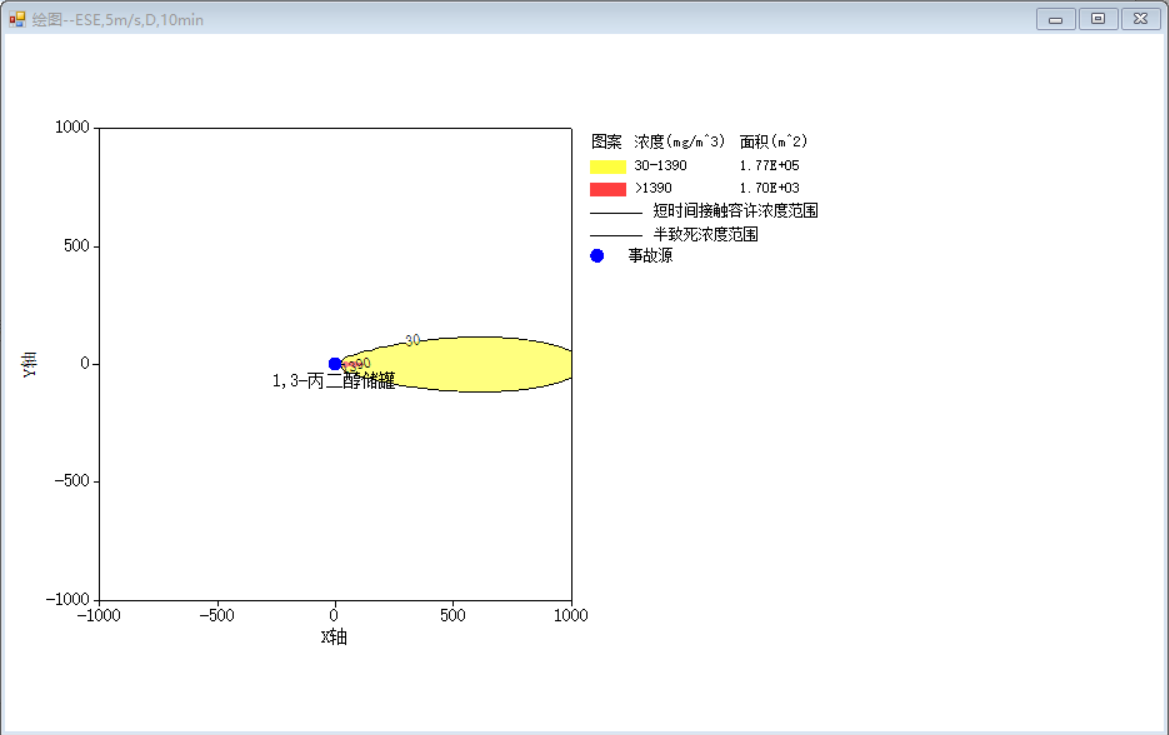Click the Y-axis tick label '-500'

pyautogui.click(x=72, y=481)
